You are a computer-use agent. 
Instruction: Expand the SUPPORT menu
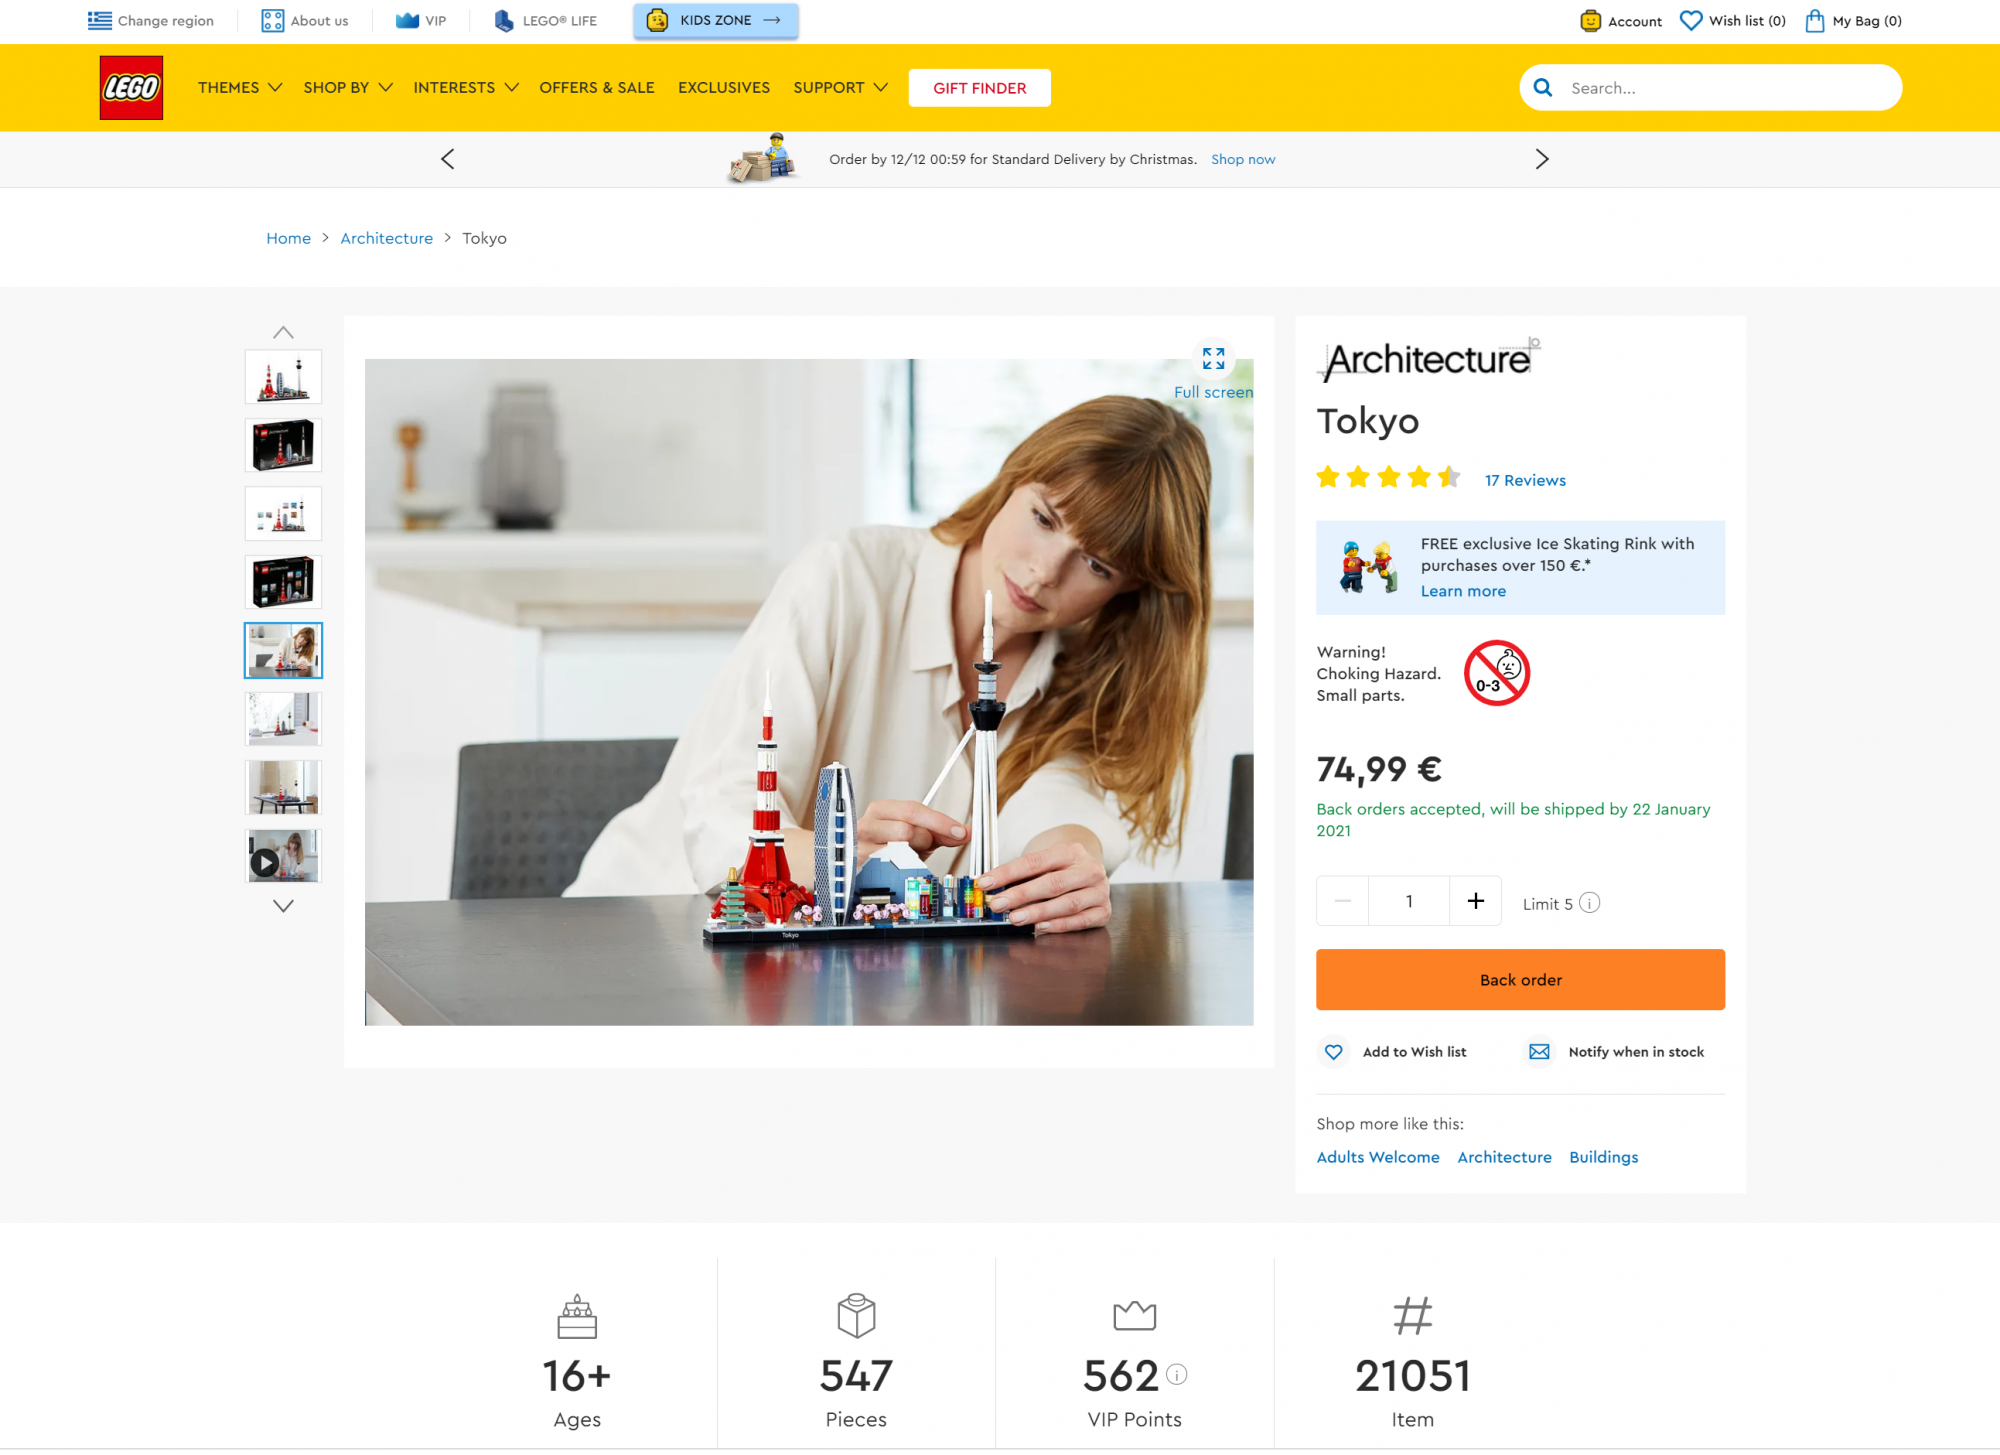840,88
